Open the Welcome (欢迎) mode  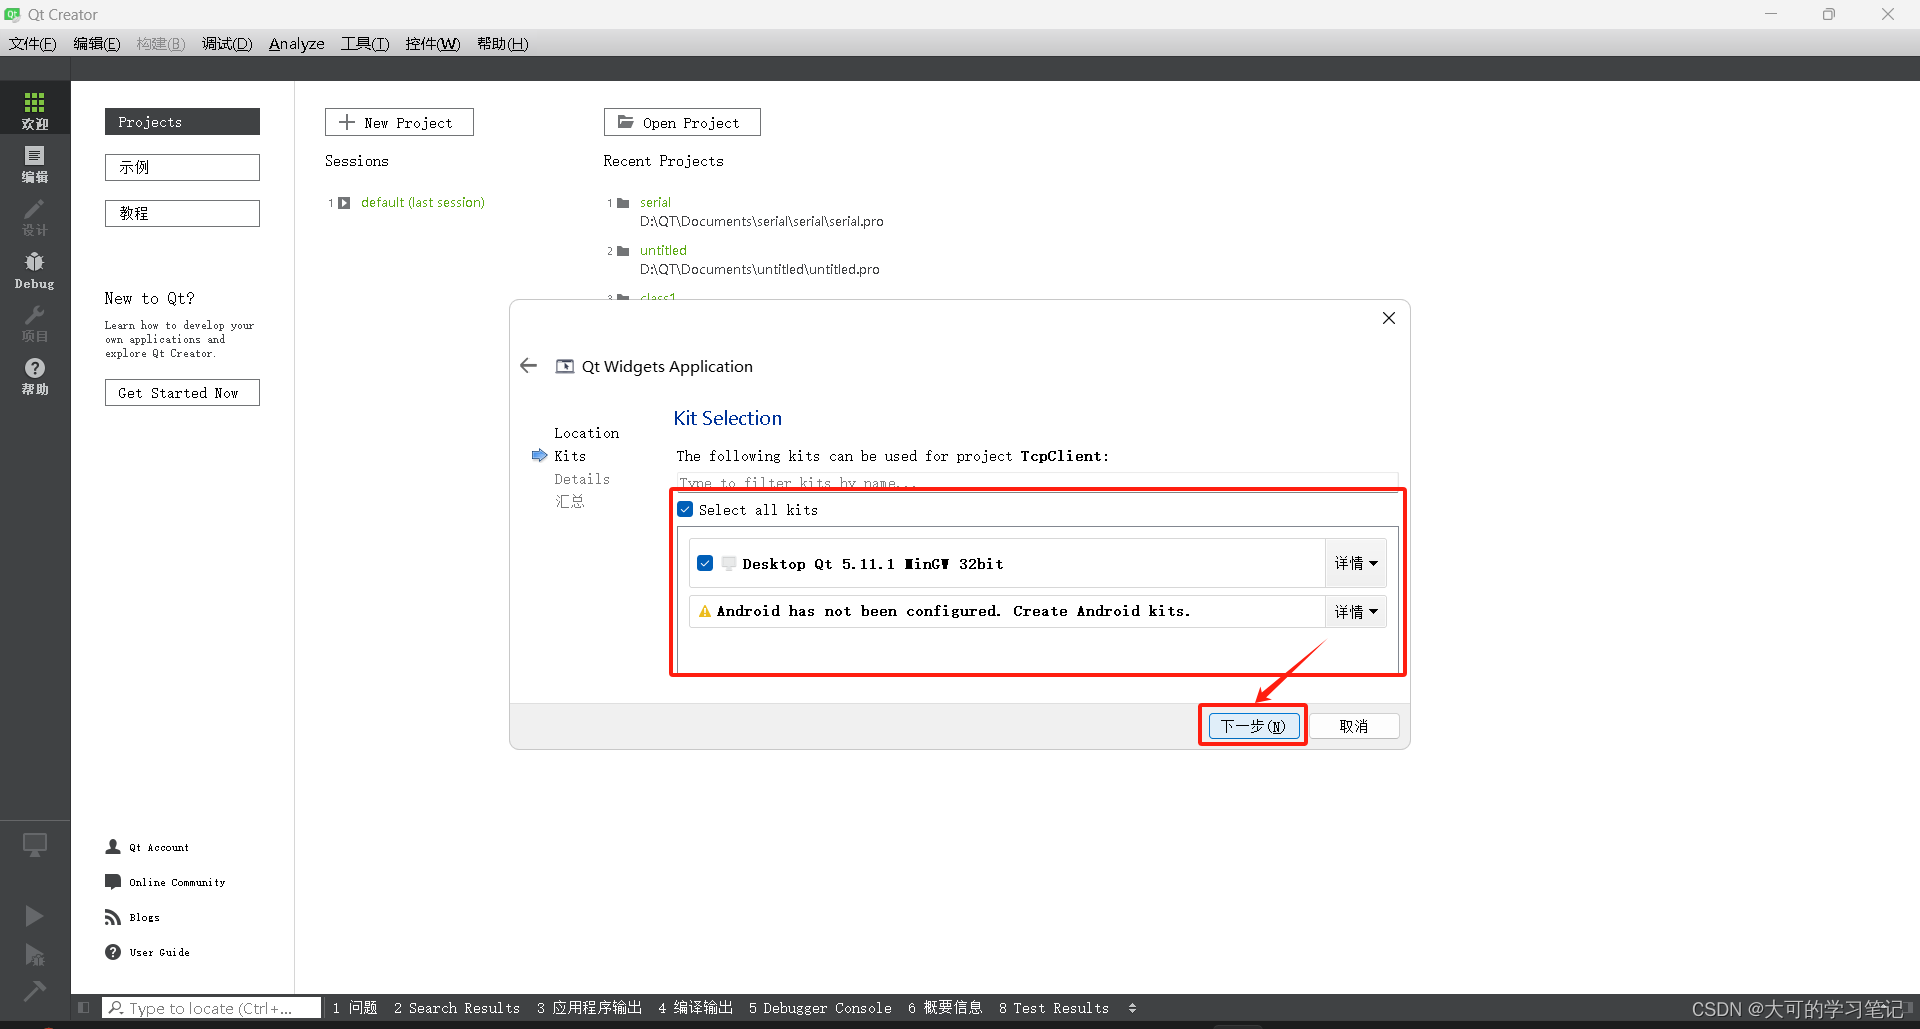[x=35, y=108]
